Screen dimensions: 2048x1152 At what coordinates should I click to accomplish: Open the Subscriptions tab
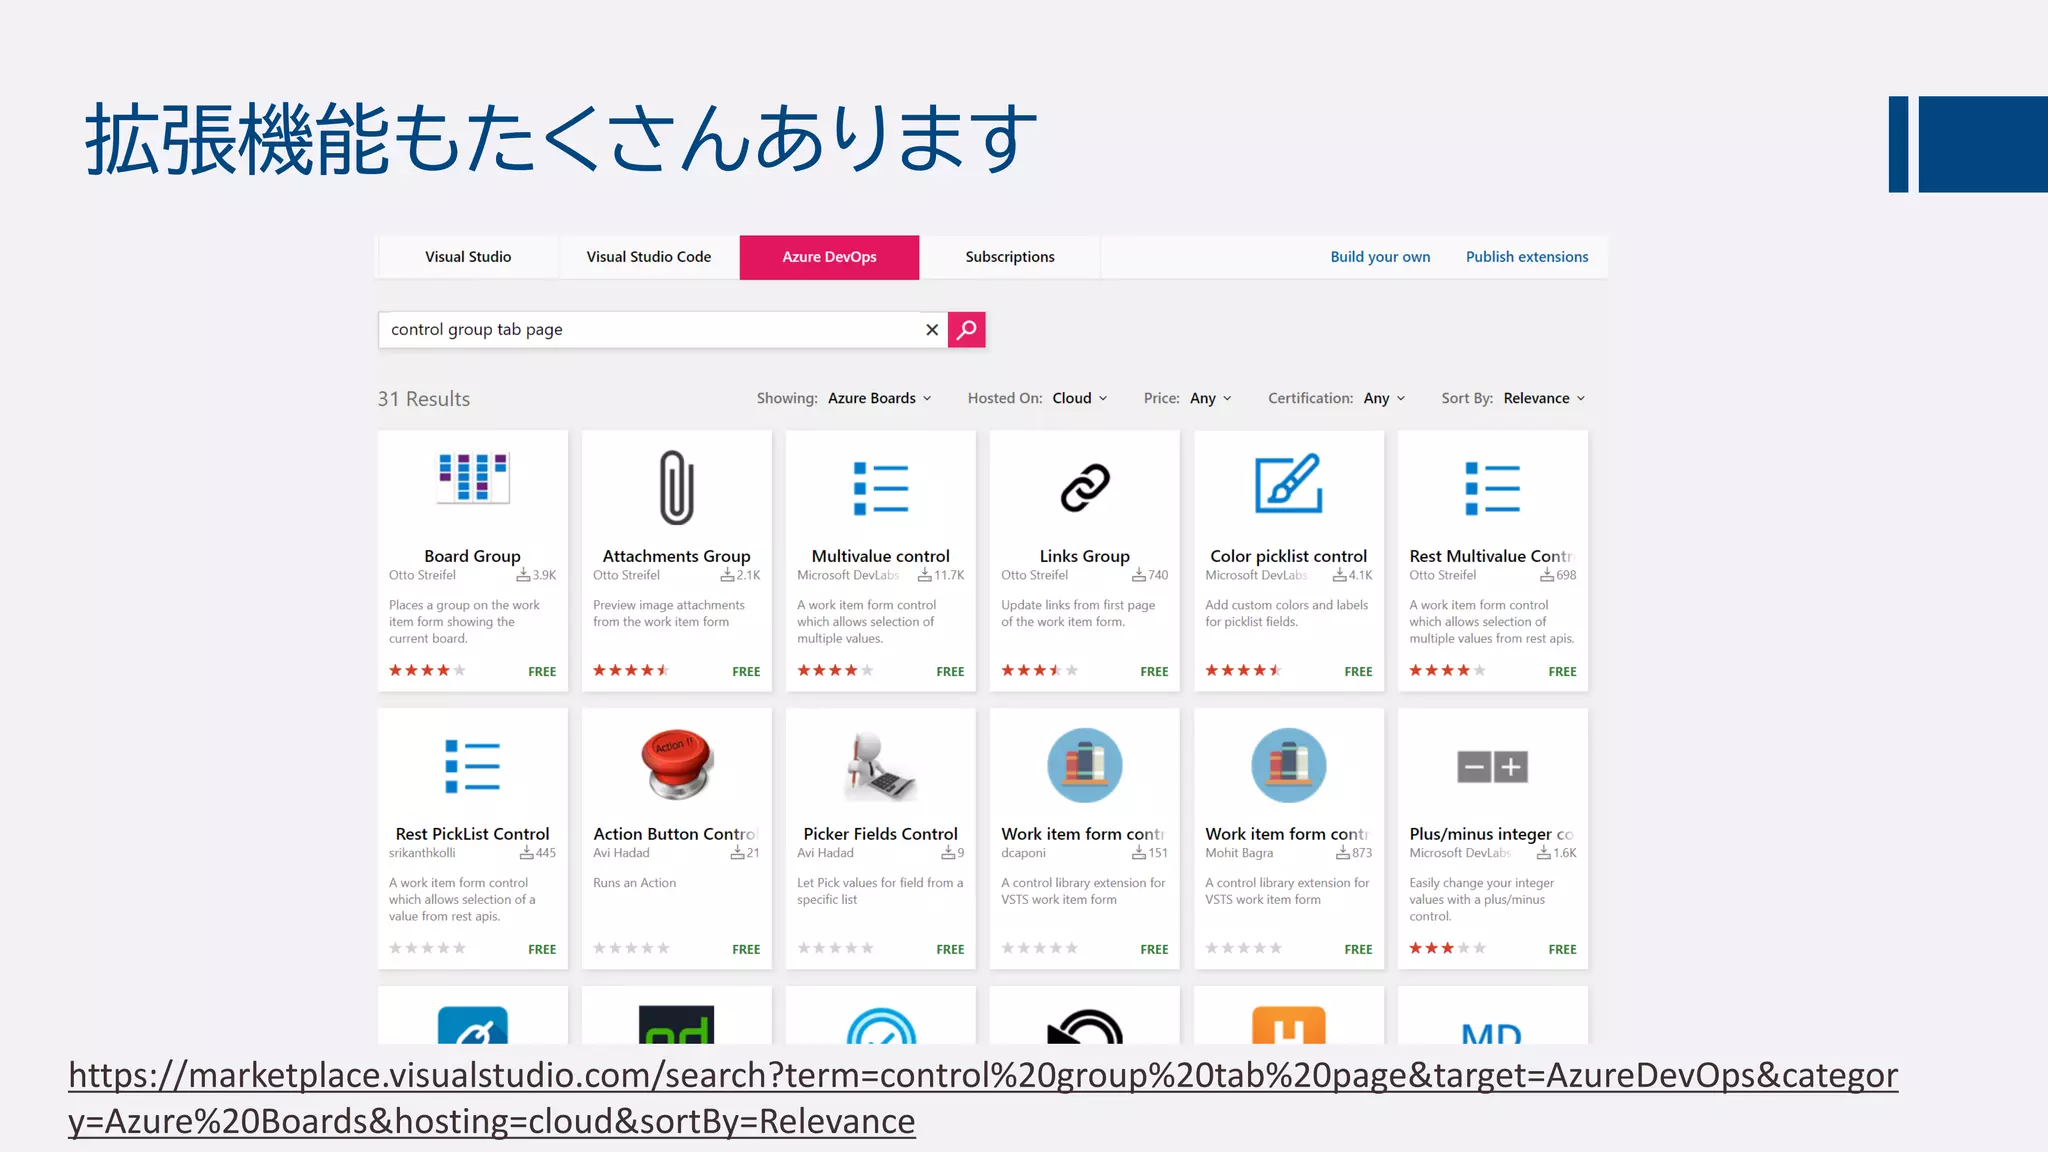pyautogui.click(x=1010, y=257)
